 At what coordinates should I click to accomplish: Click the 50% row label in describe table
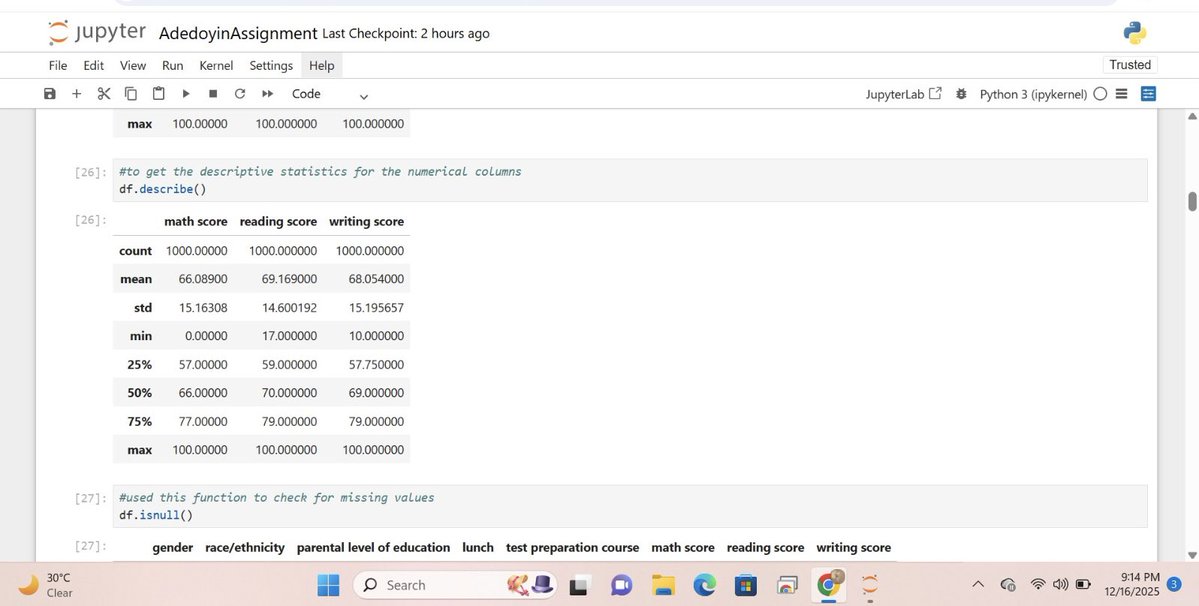(x=139, y=393)
